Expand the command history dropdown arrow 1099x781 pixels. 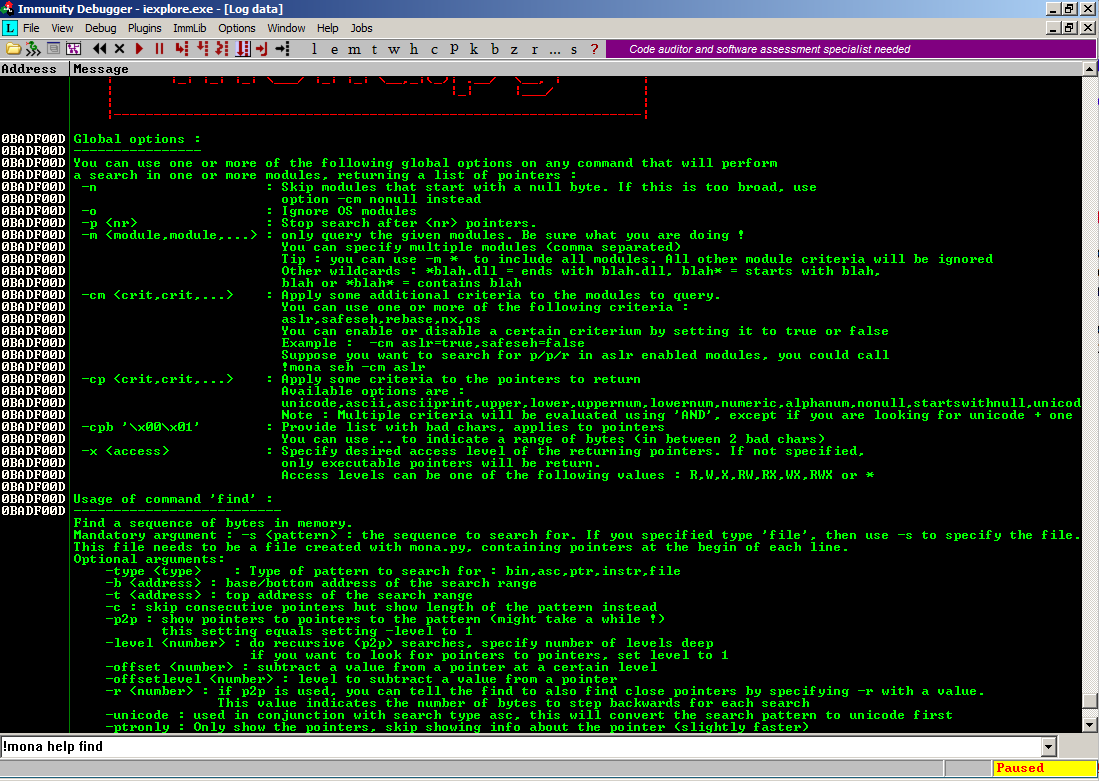pyautogui.click(x=1049, y=747)
